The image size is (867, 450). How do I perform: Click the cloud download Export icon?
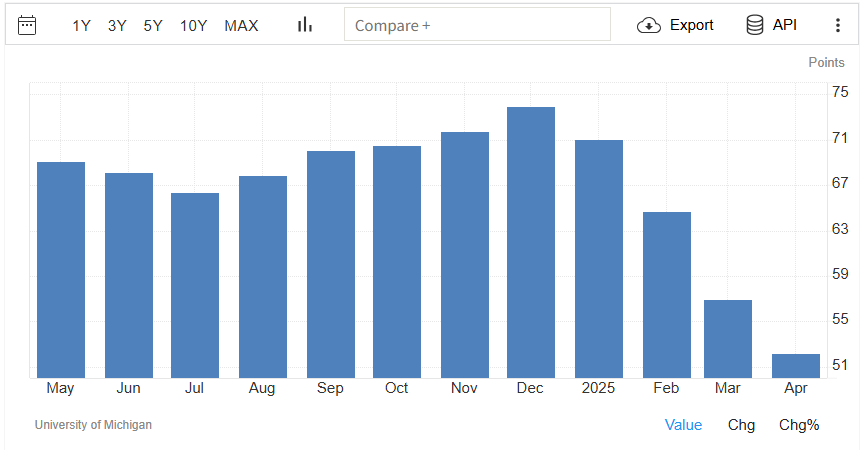[x=650, y=25]
